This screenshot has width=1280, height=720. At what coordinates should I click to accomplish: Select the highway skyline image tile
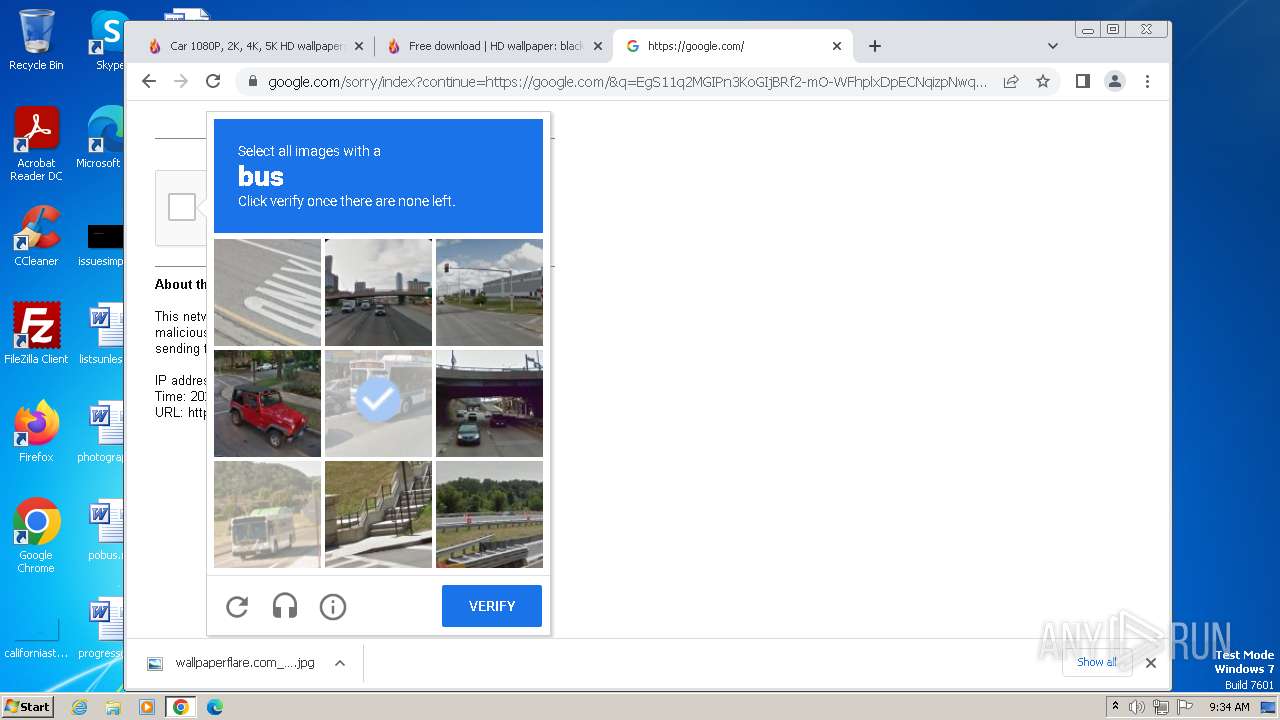[378, 292]
